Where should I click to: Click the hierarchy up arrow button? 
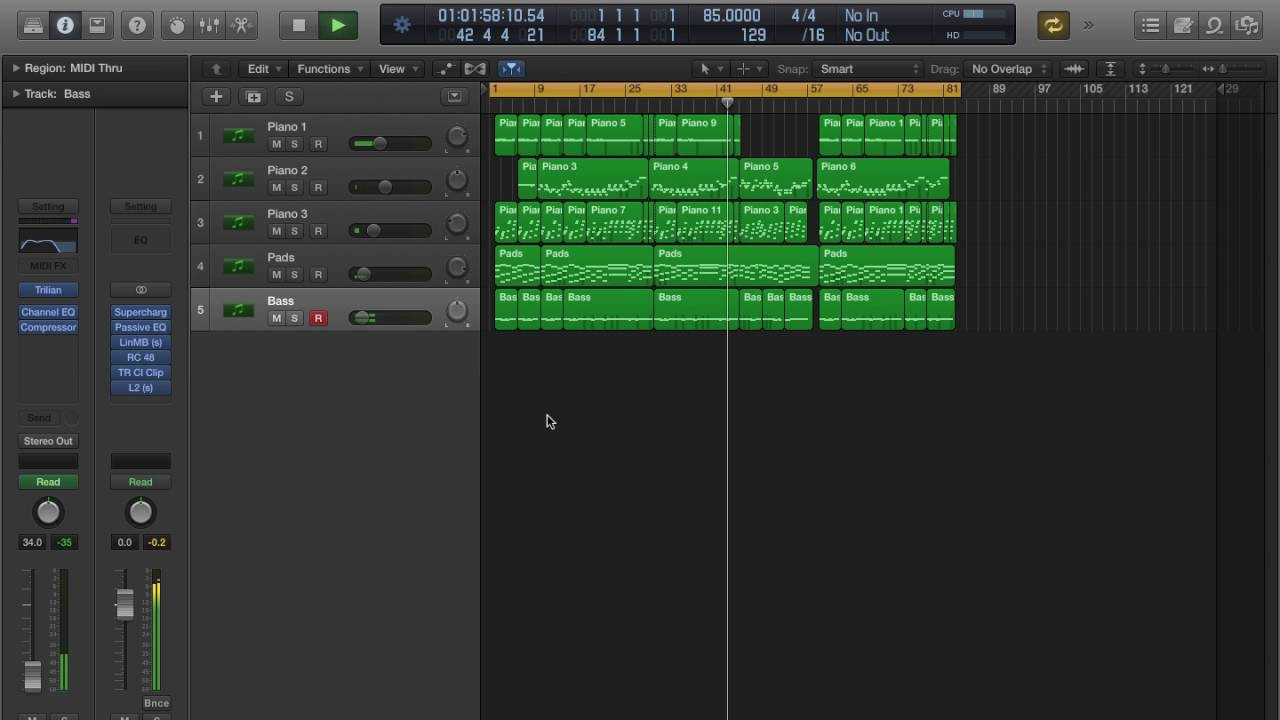click(216, 69)
